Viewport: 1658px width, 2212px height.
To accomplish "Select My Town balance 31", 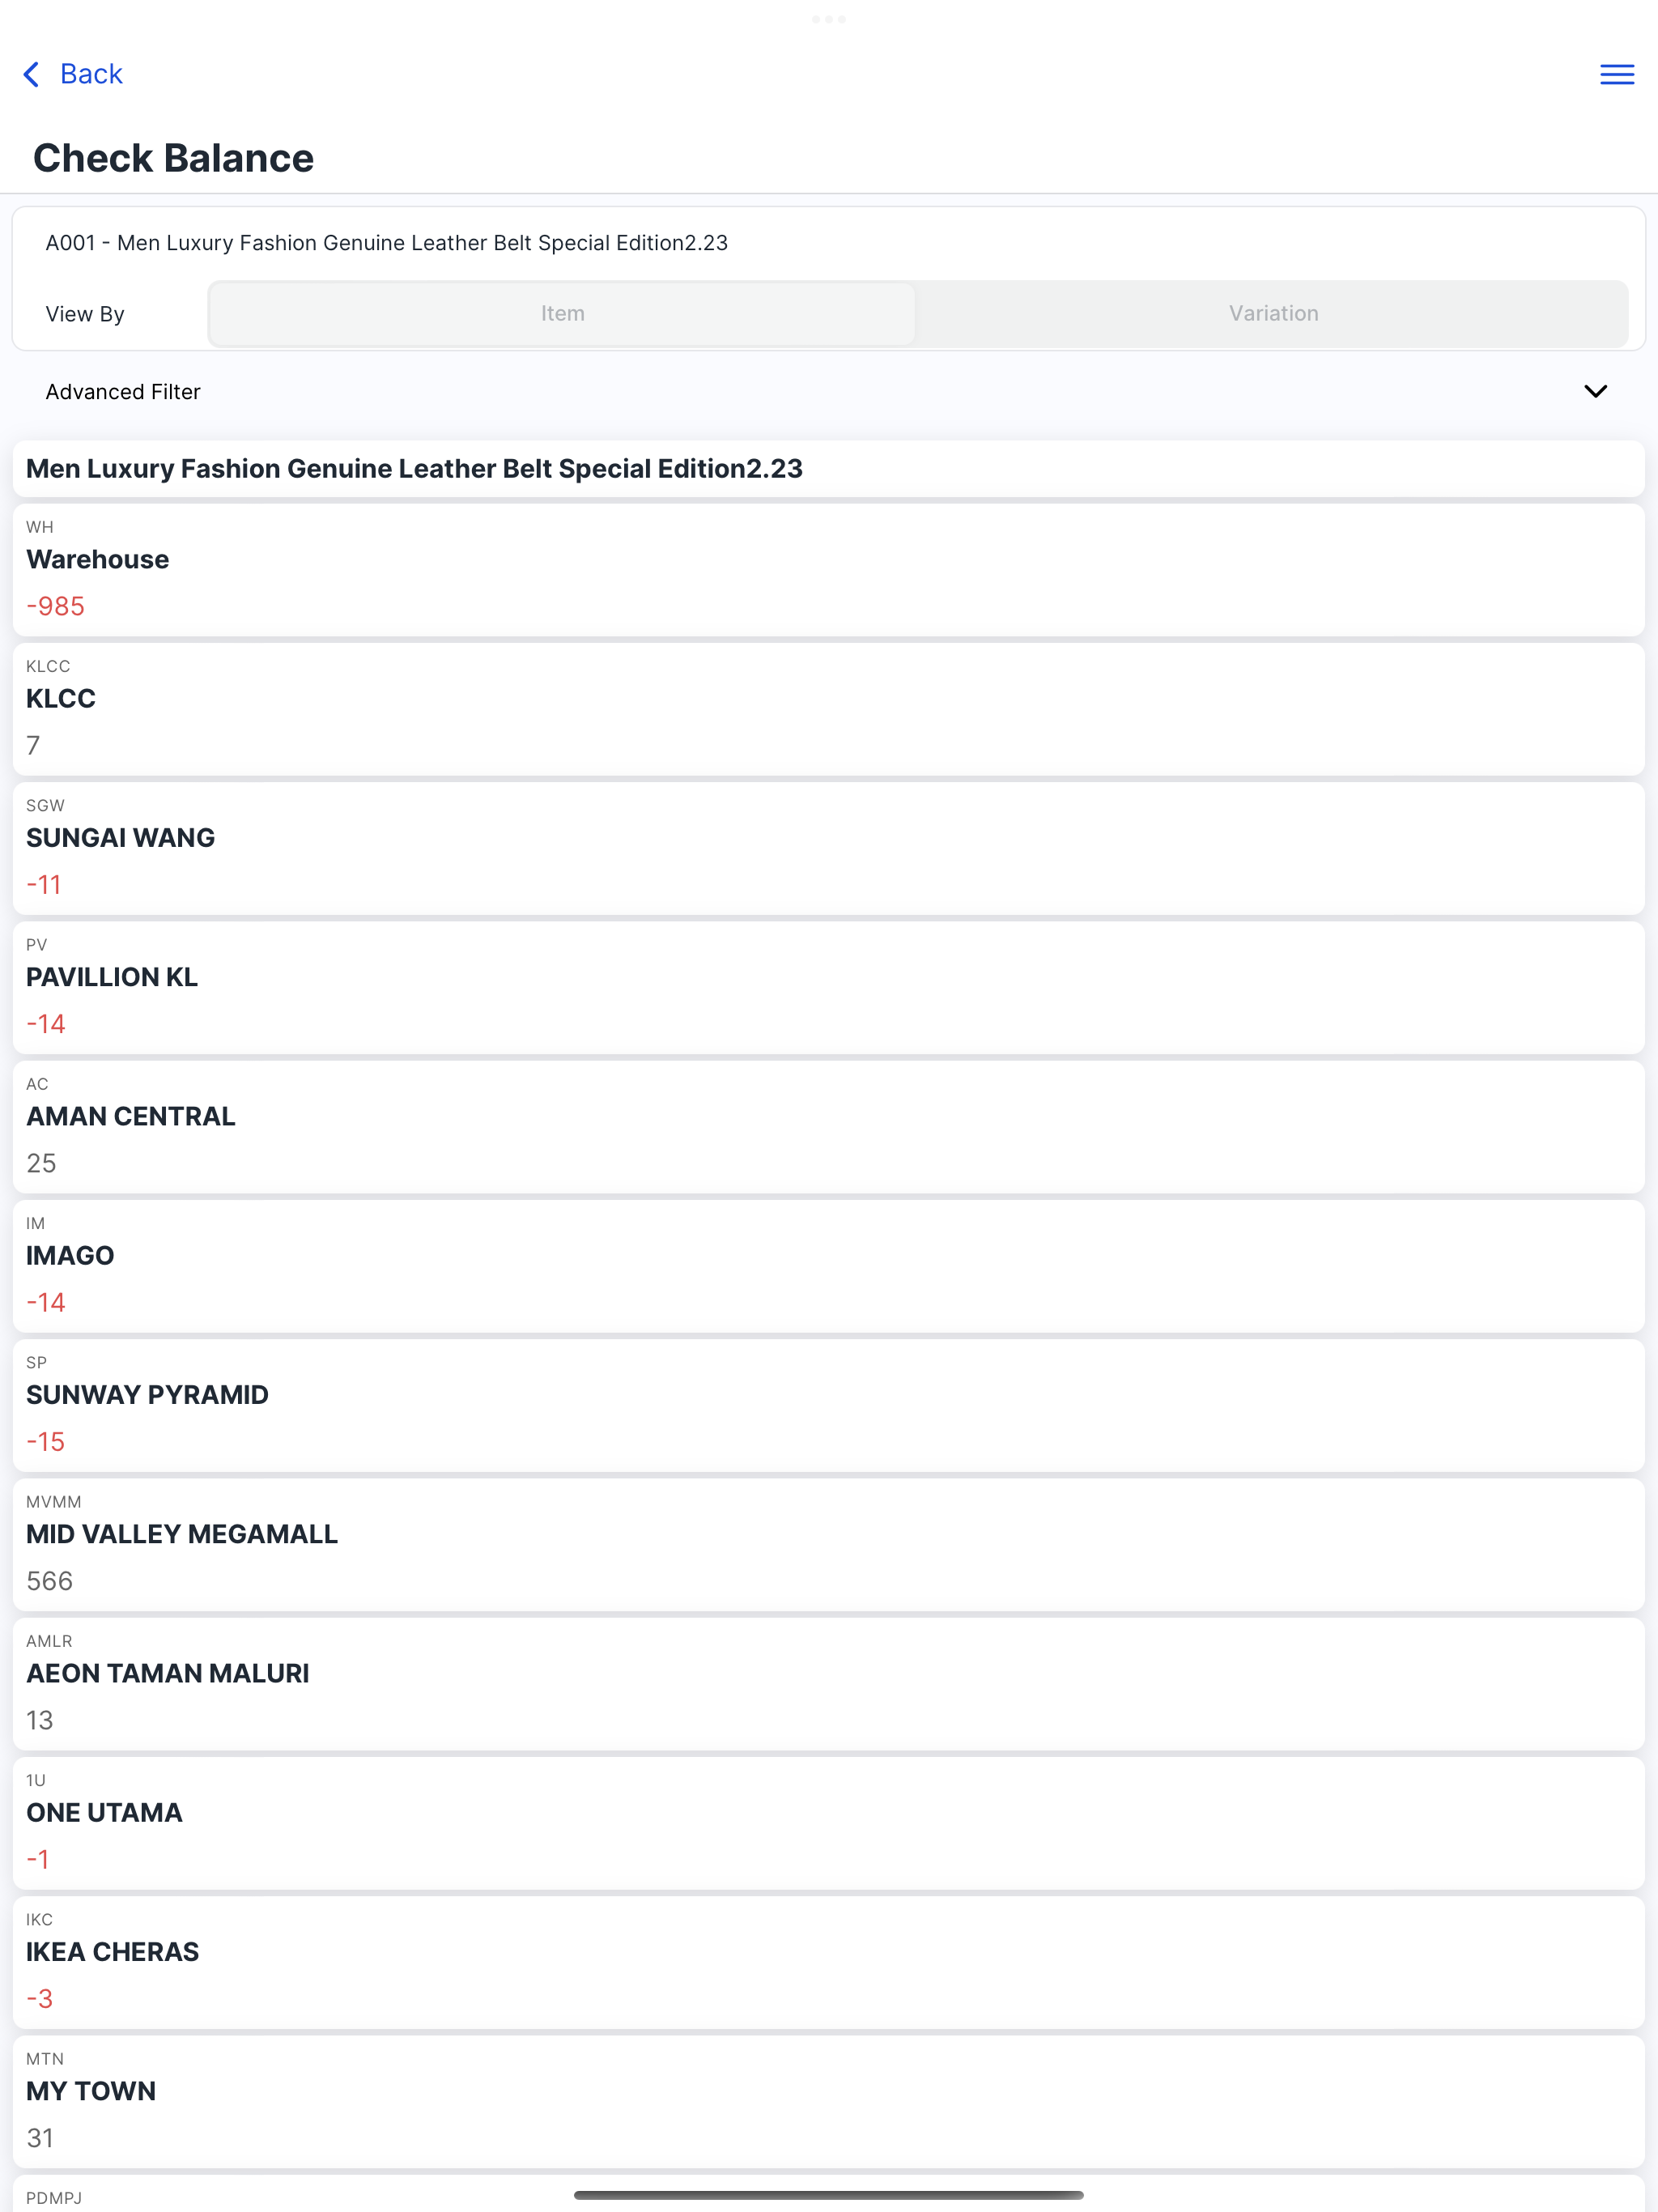I will 40,2138.
